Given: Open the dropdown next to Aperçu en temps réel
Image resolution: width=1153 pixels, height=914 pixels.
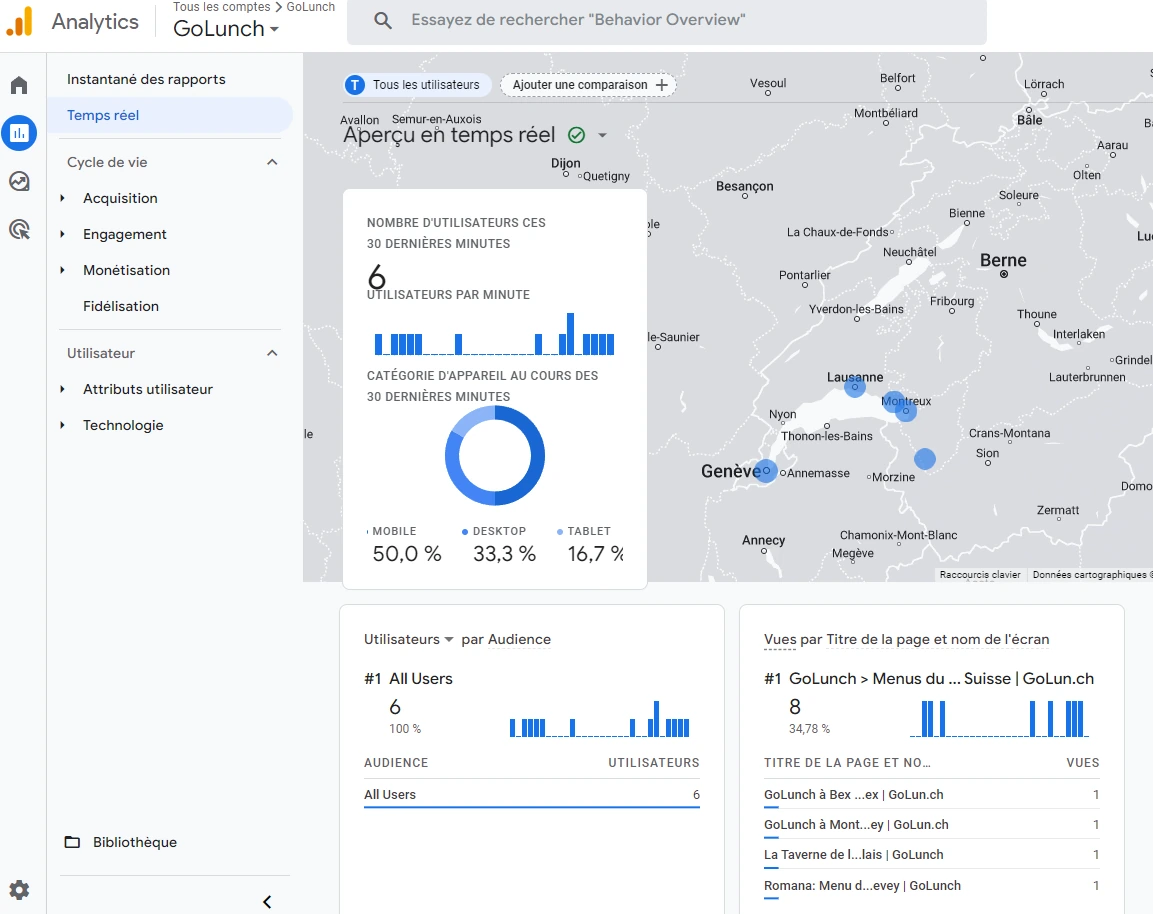Looking at the screenshot, I should coord(602,135).
